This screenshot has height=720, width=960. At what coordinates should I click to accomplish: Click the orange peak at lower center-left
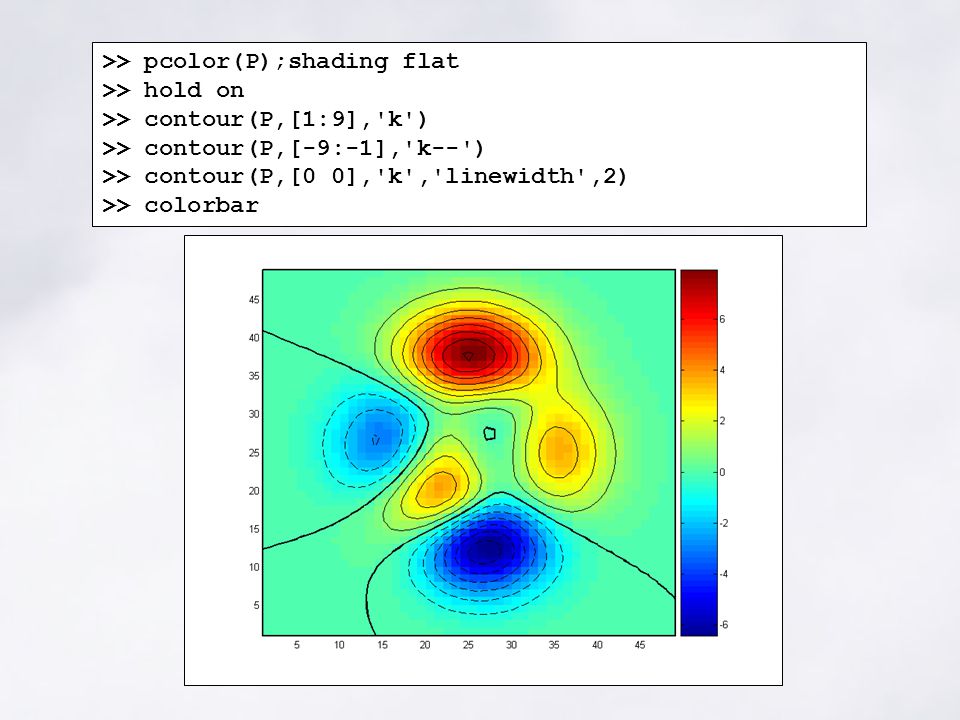tap(437, 488)
